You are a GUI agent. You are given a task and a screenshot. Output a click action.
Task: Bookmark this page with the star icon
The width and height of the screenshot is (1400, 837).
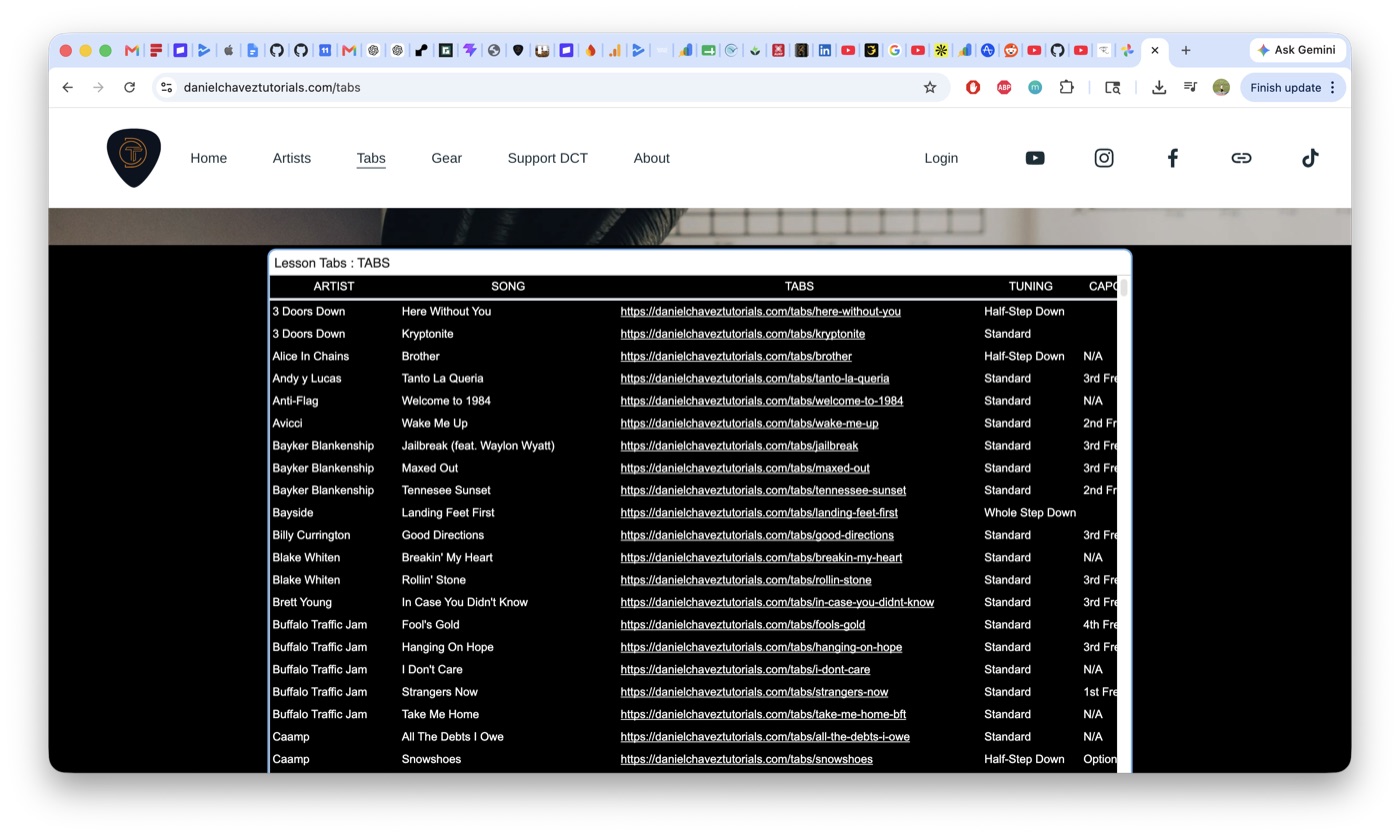tap(930, 87)
